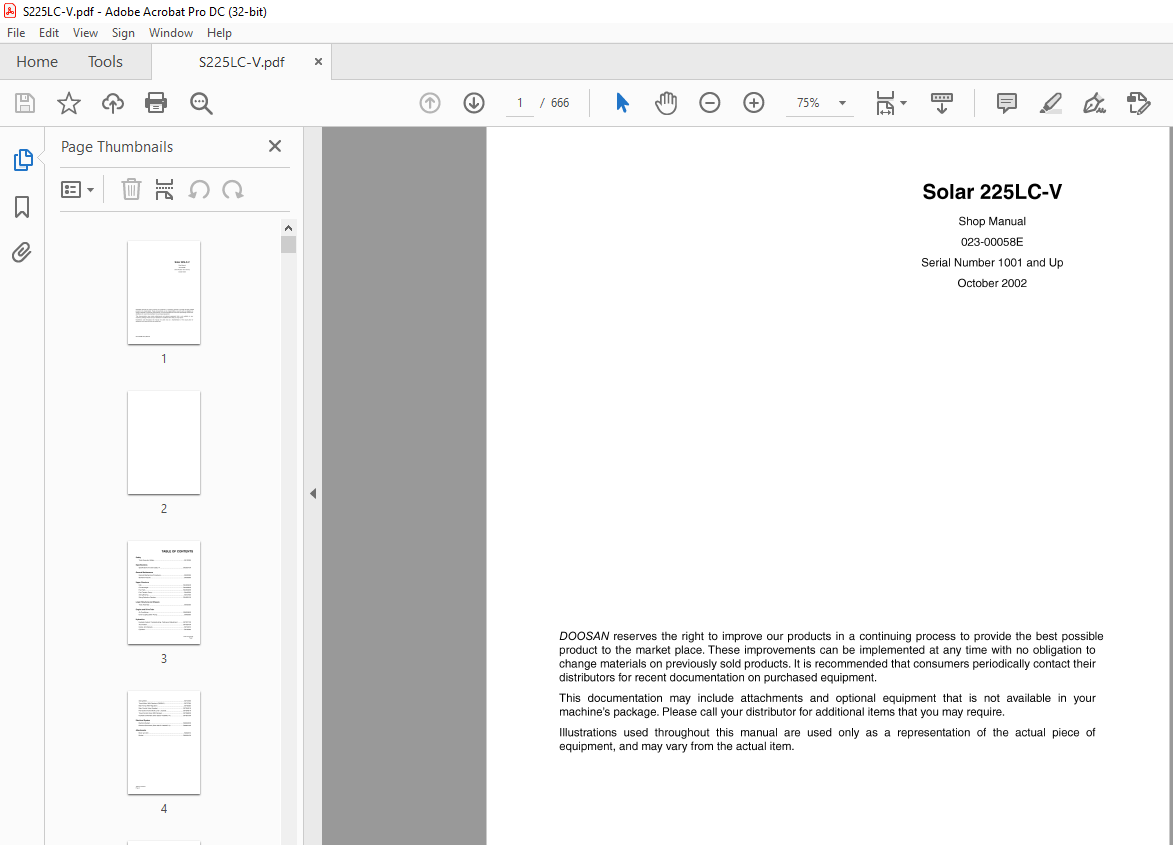Click the Shop Manual line
This screenshot has width=1173, height=845.
(992, 221)
